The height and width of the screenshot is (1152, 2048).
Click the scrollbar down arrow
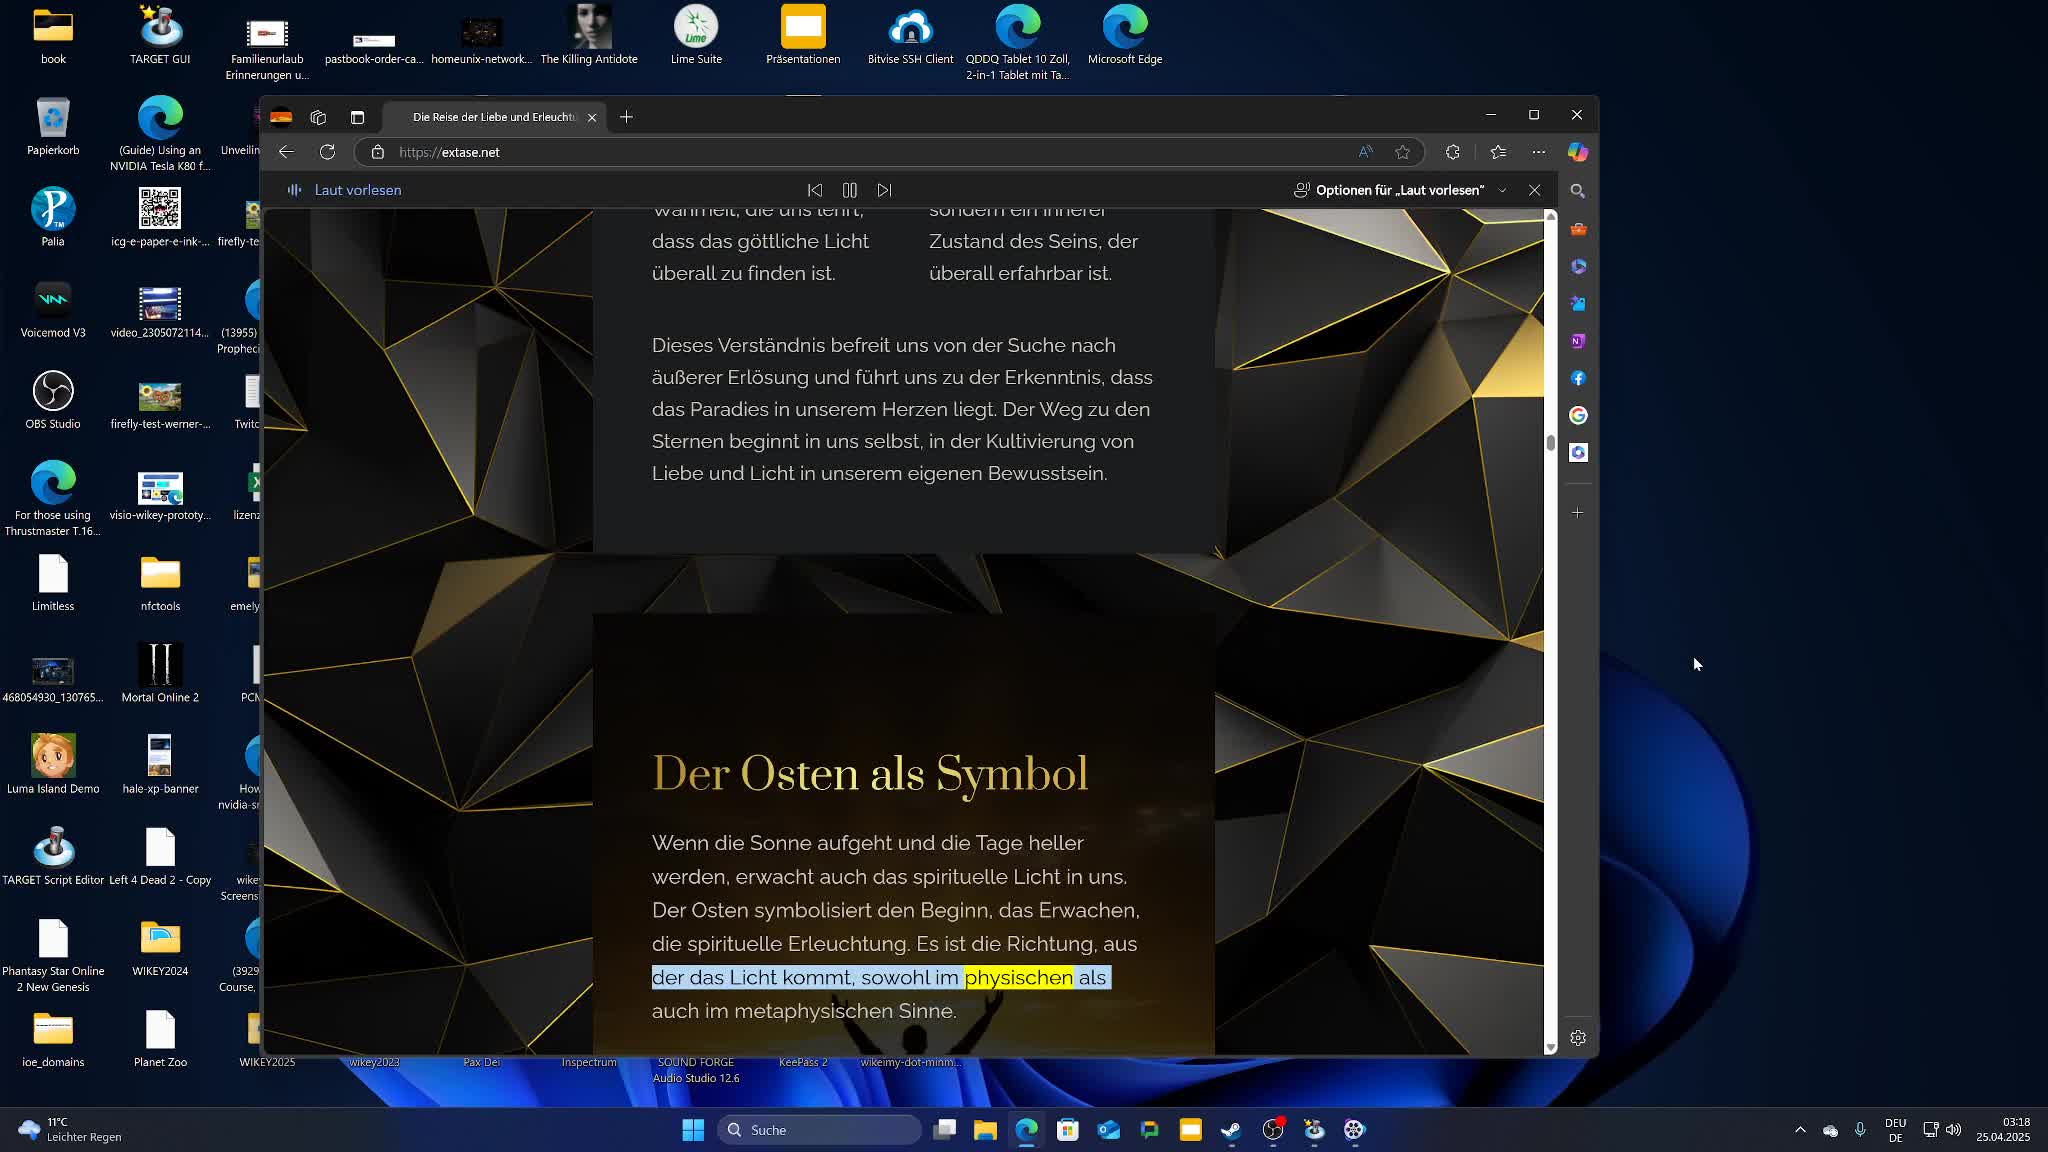pos(1551,1047)
